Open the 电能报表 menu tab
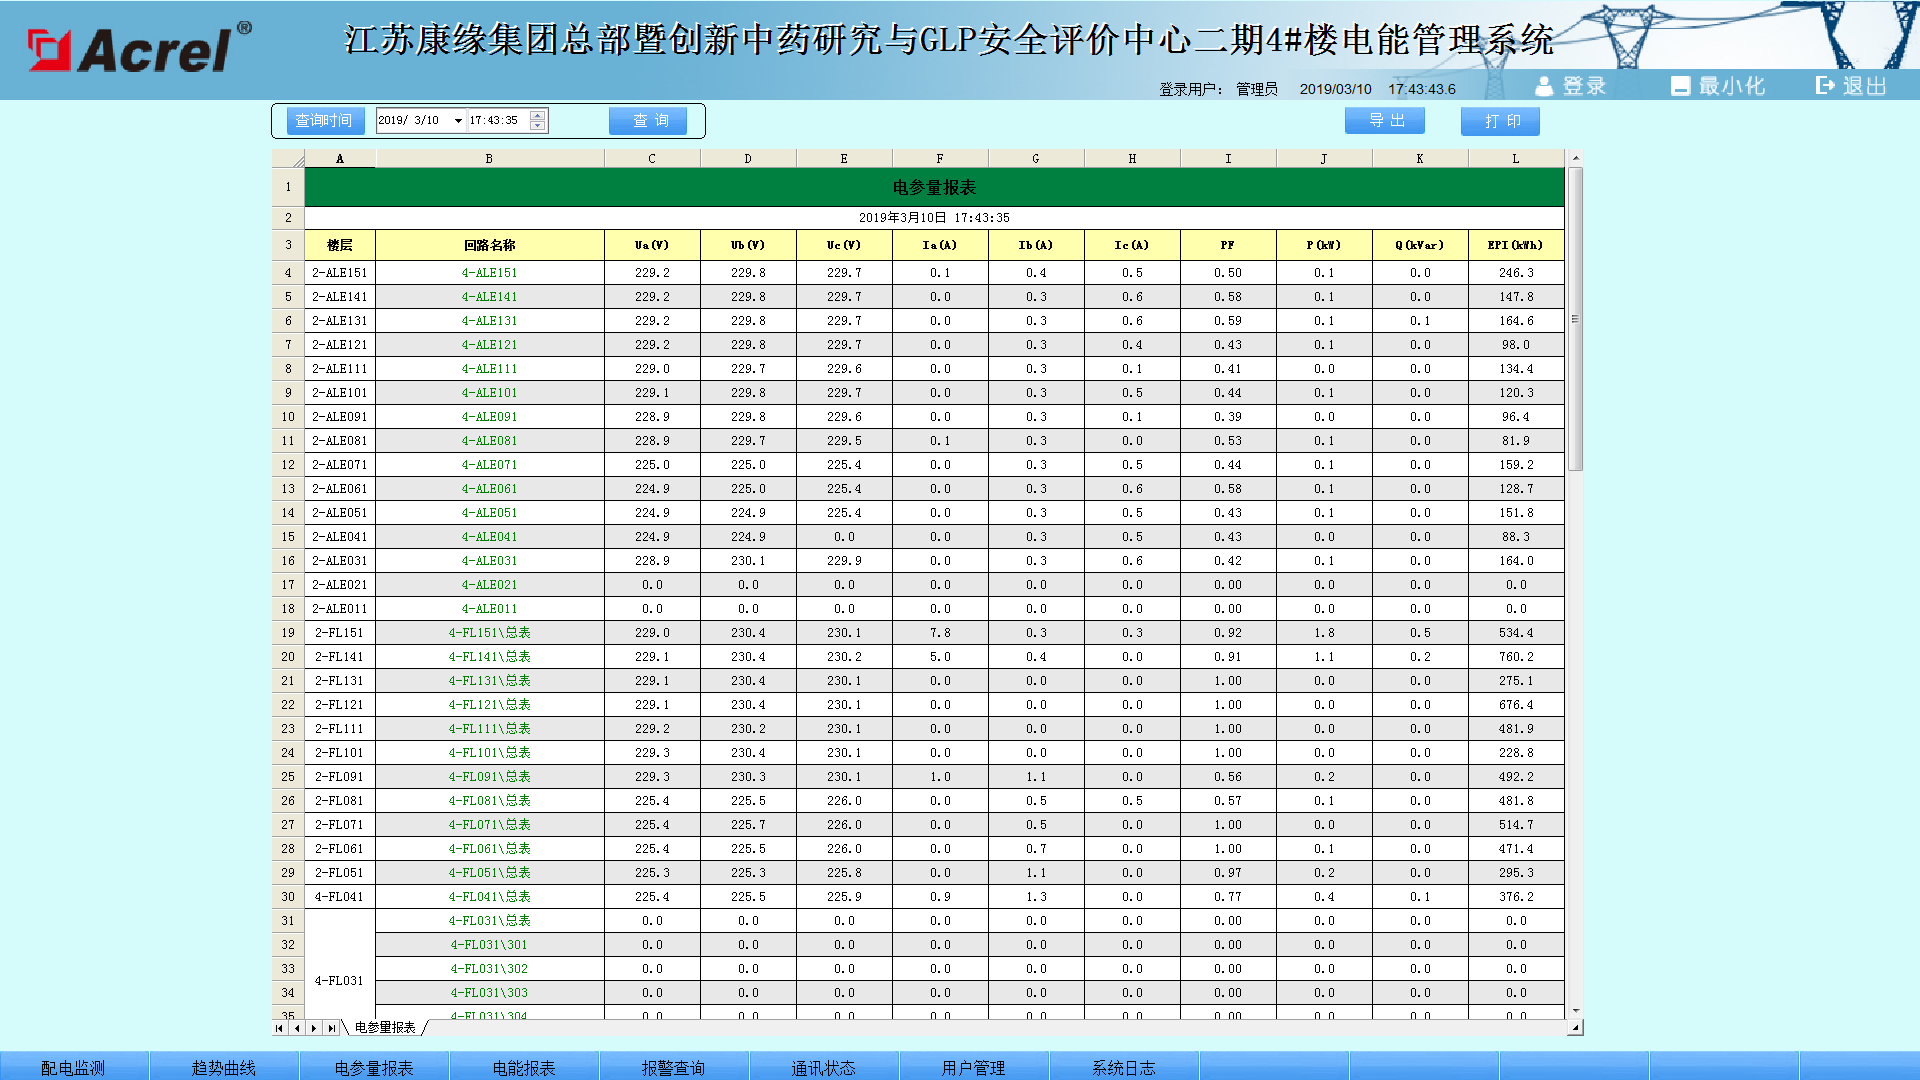Screen dimensions: 1920x1080 tap(523, 1067)
